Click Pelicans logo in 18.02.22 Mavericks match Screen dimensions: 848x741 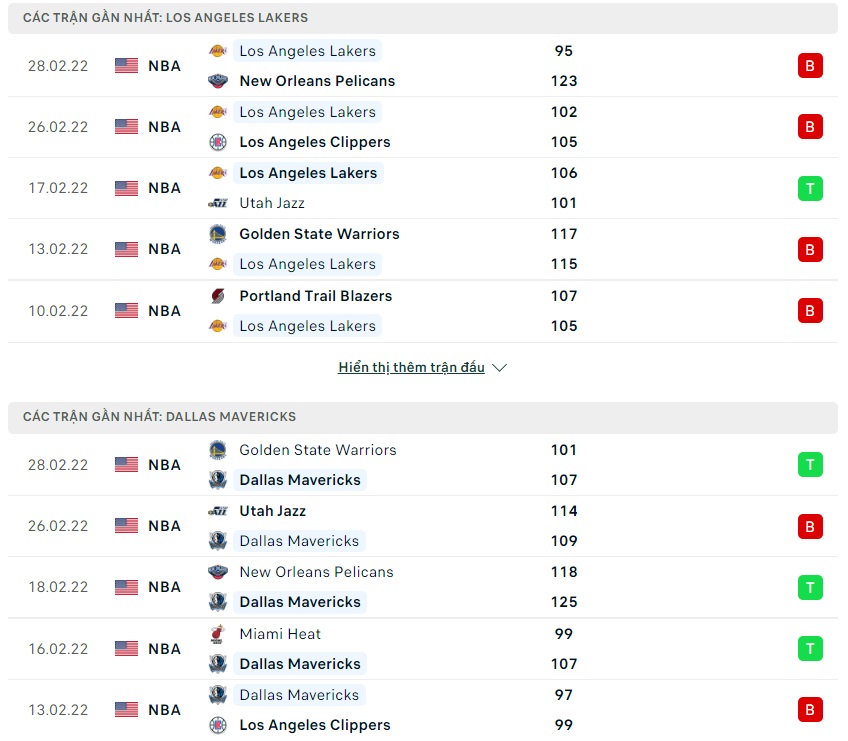pos(217,572)
